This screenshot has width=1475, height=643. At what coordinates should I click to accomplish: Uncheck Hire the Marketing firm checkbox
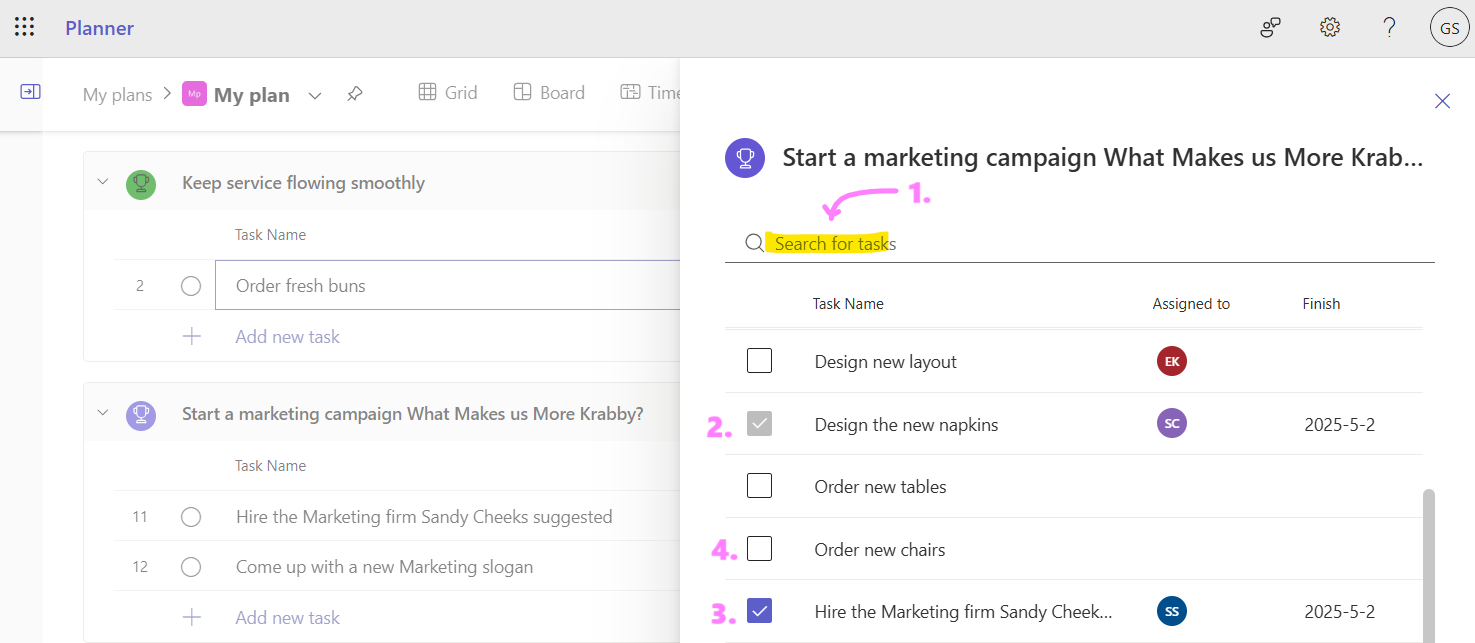click(759, 610)
